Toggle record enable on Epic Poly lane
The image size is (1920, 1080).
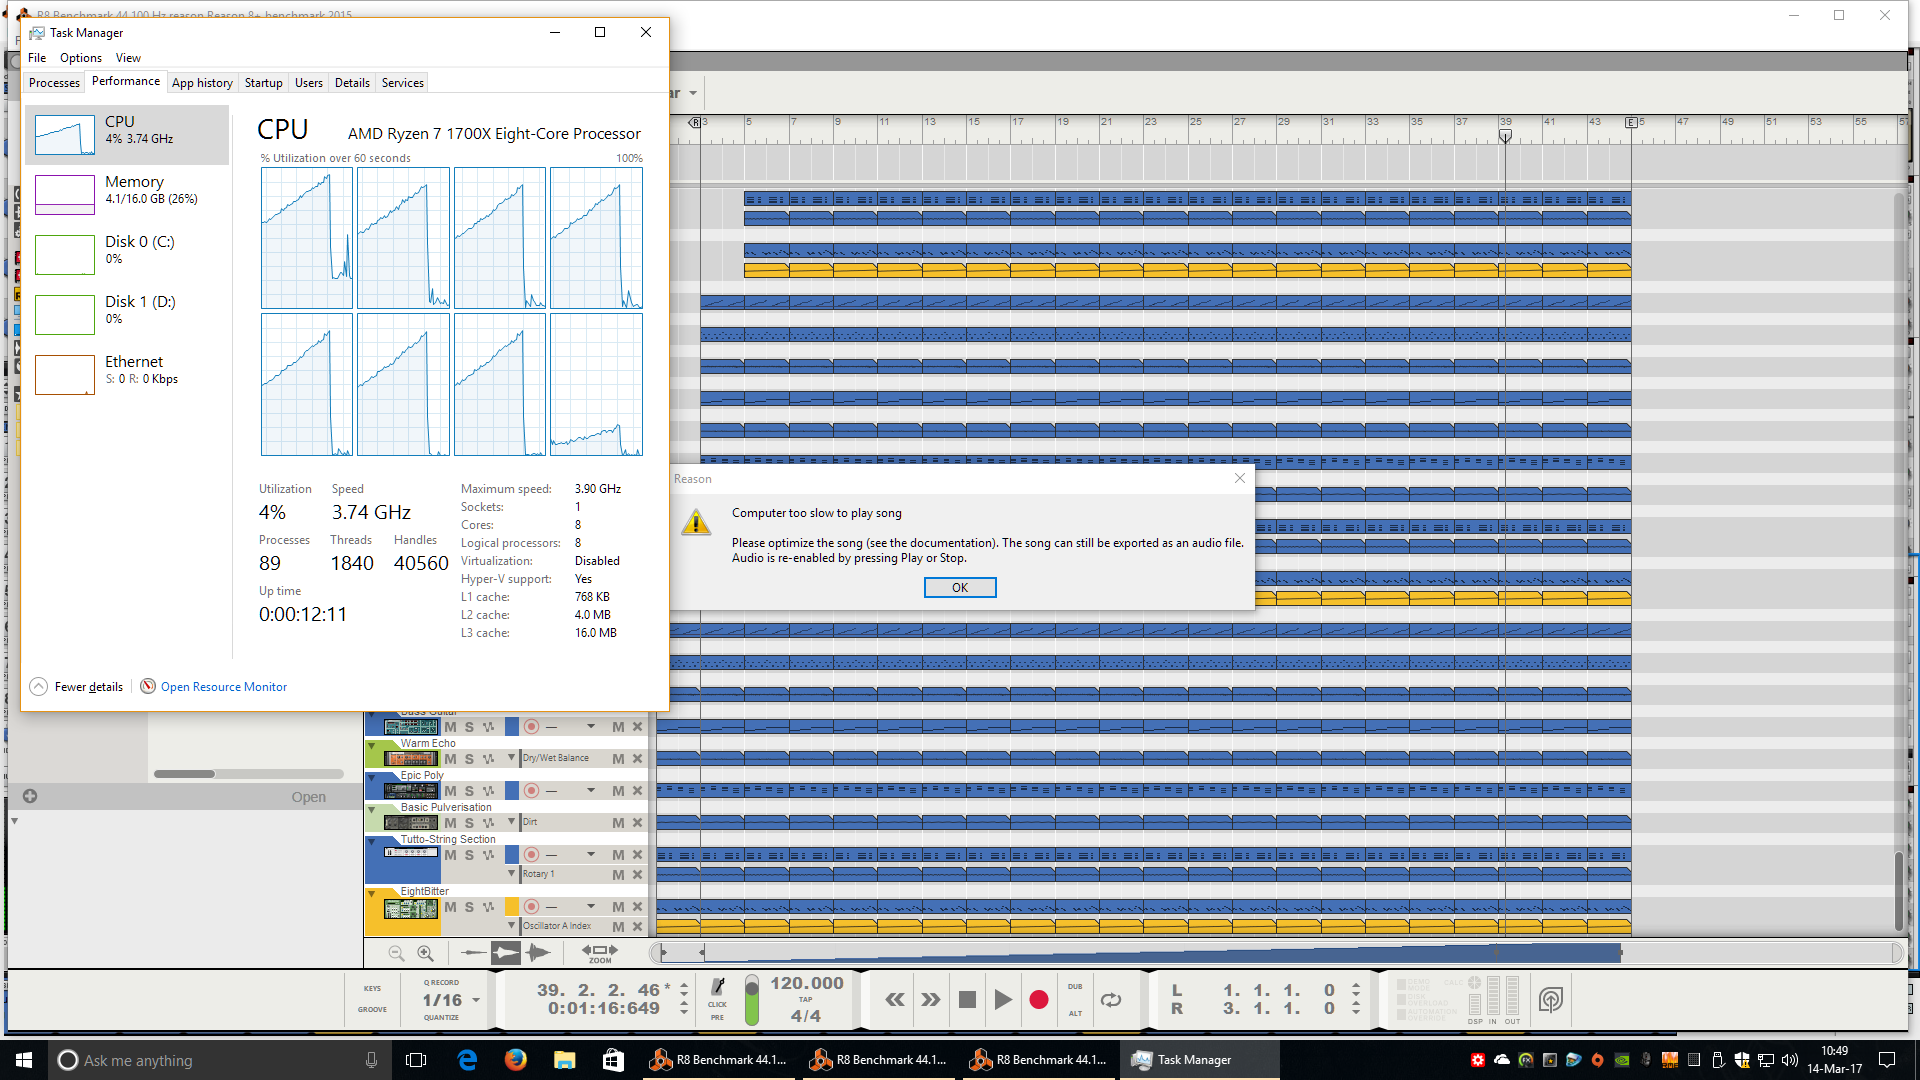[531, 791]
